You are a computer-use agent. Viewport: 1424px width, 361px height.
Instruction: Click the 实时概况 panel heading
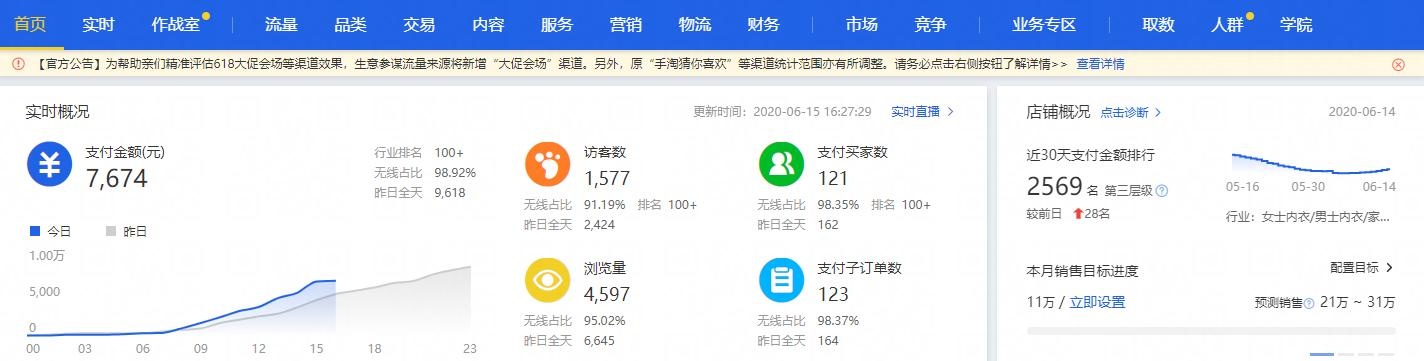click(57, 112)
